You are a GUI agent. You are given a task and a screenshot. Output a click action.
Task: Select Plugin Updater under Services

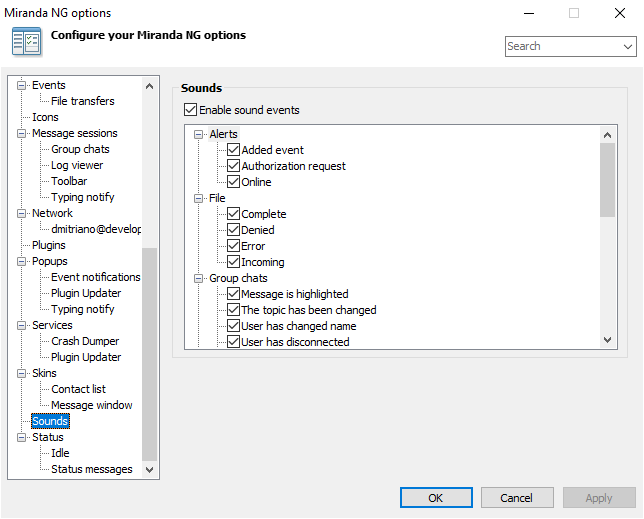[86, 357]
